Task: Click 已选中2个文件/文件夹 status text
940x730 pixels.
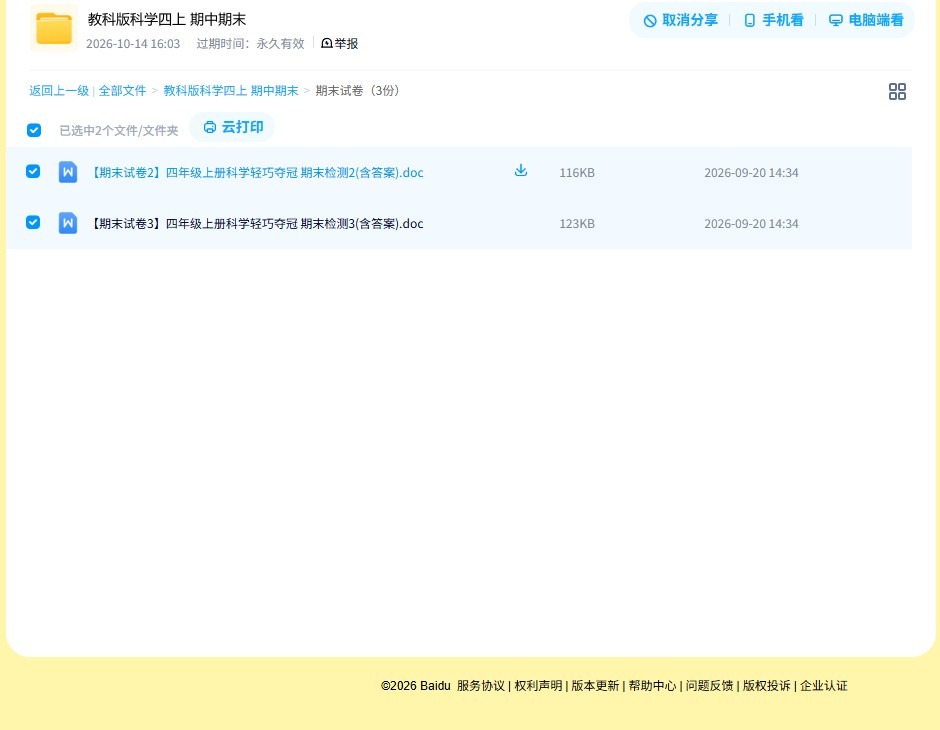Action: pyautogui.click(x=119, y=131)
